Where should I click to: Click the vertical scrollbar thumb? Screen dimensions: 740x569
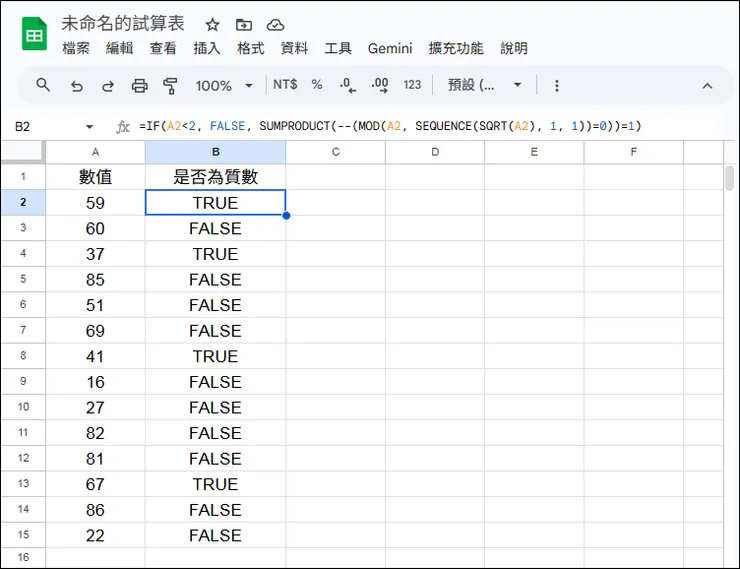(730, 178)
